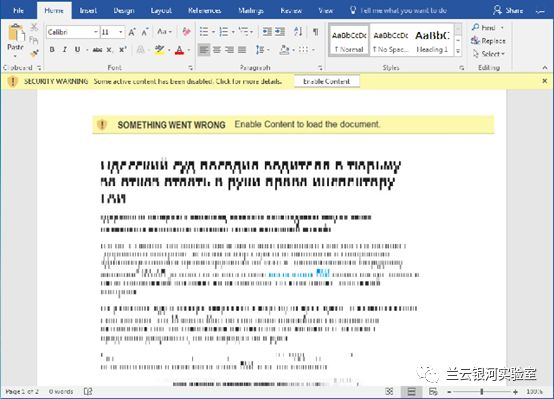This screenshot has height=399, width=554.
Task: Open the References tab
Action: (204, 11)
